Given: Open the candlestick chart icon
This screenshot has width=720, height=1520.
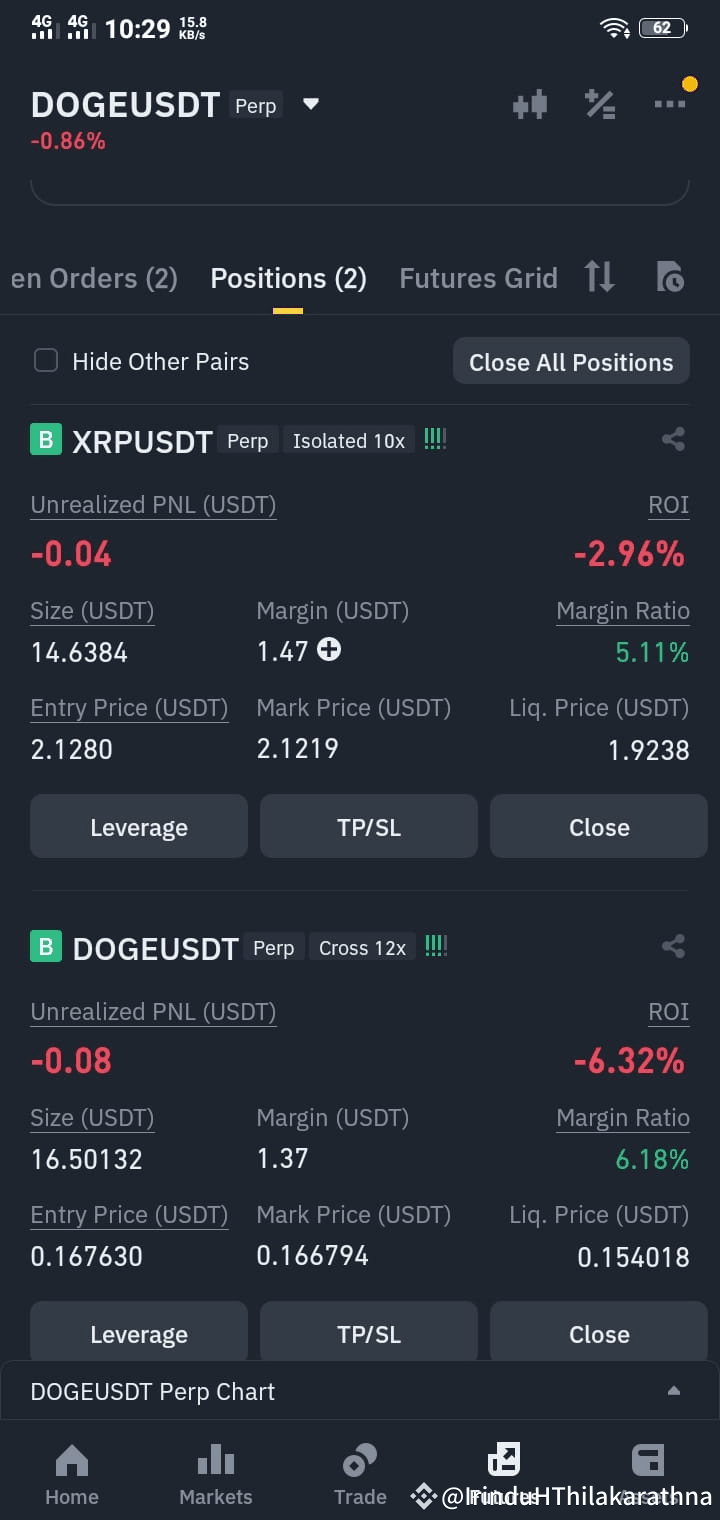Looking at the screenshot, I should click(x=530, y=104).
